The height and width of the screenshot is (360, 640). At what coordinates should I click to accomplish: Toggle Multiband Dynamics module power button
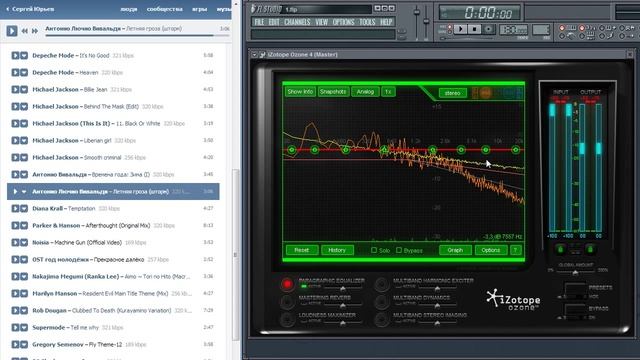pyautogui.click(x=382, y=302)
